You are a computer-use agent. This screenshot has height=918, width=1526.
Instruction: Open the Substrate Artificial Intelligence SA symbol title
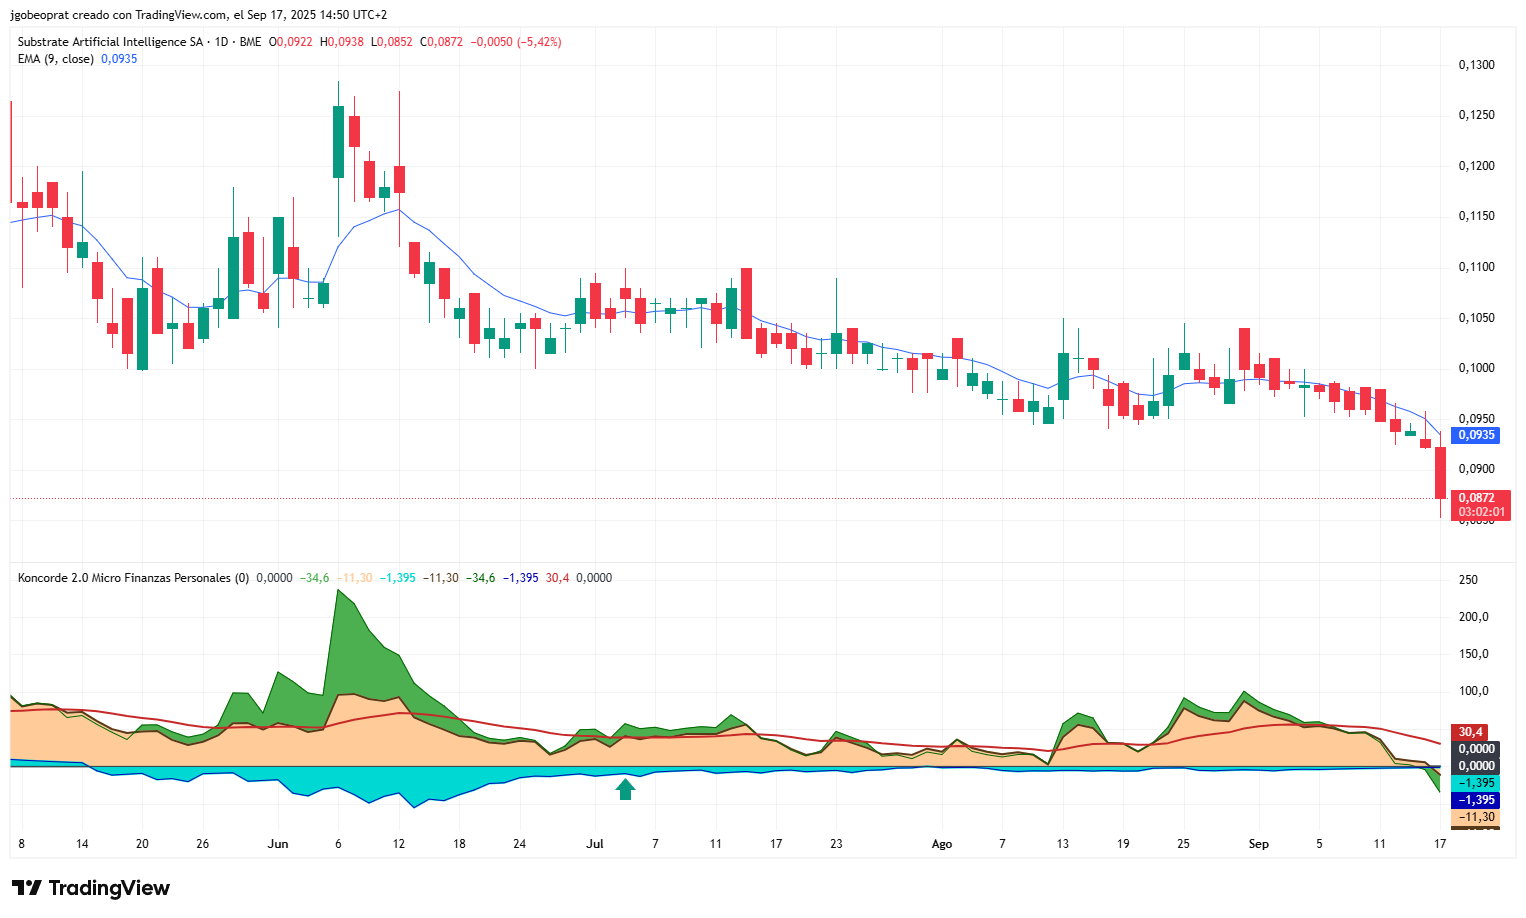[x=110, y=42]
